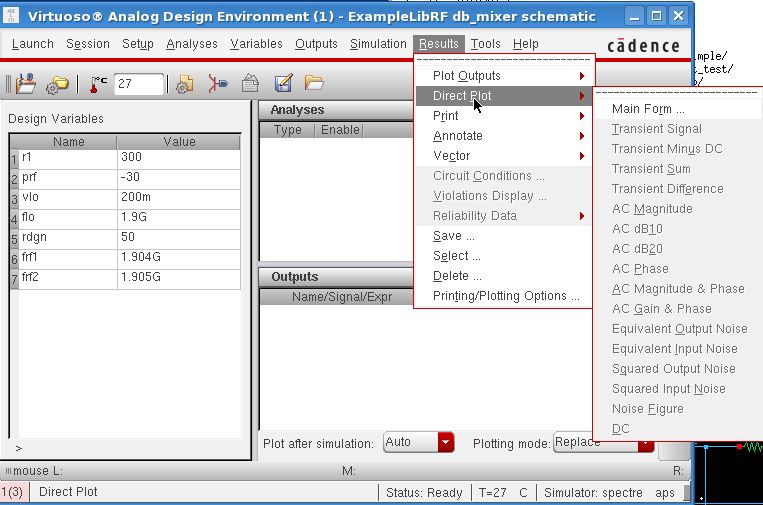This screenshot has height=505, width=763.
Task: Open the Analyses menu
Action: pos(192,44)
